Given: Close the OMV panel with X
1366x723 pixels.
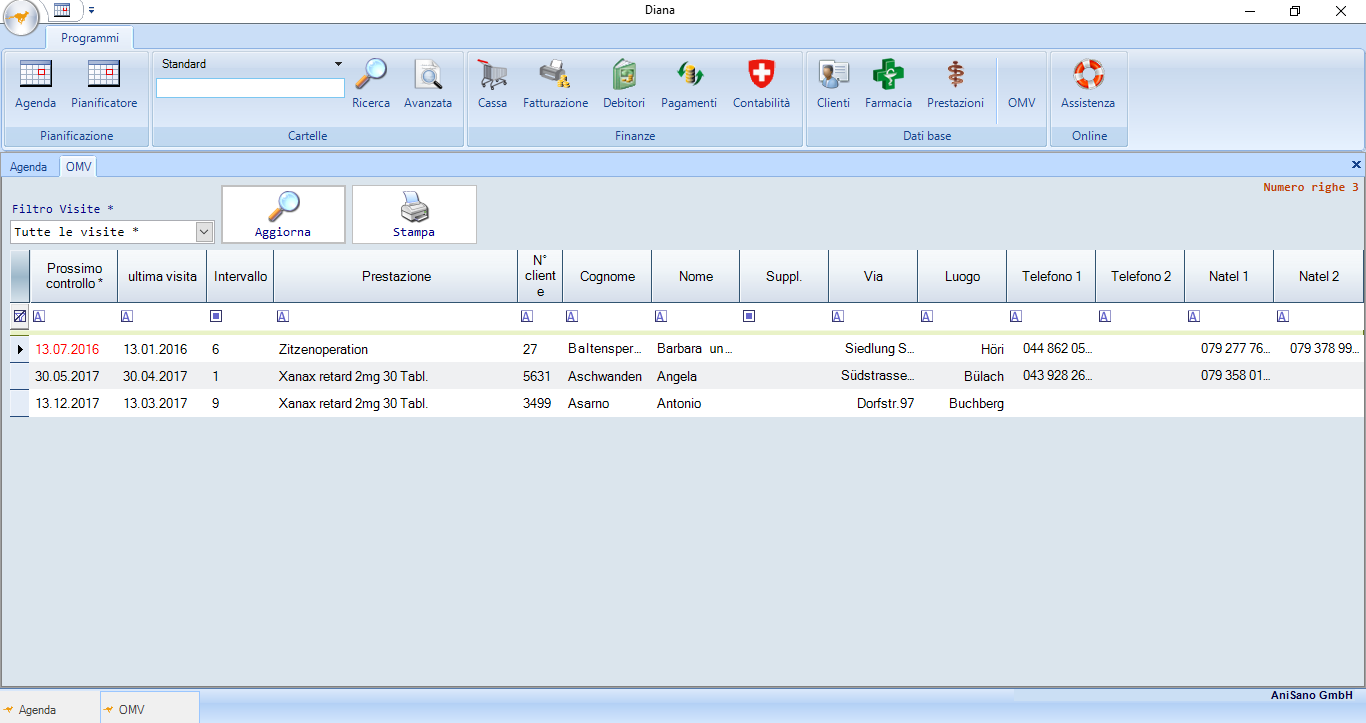Looking at the screenshot, I should tap(1356, 164).
